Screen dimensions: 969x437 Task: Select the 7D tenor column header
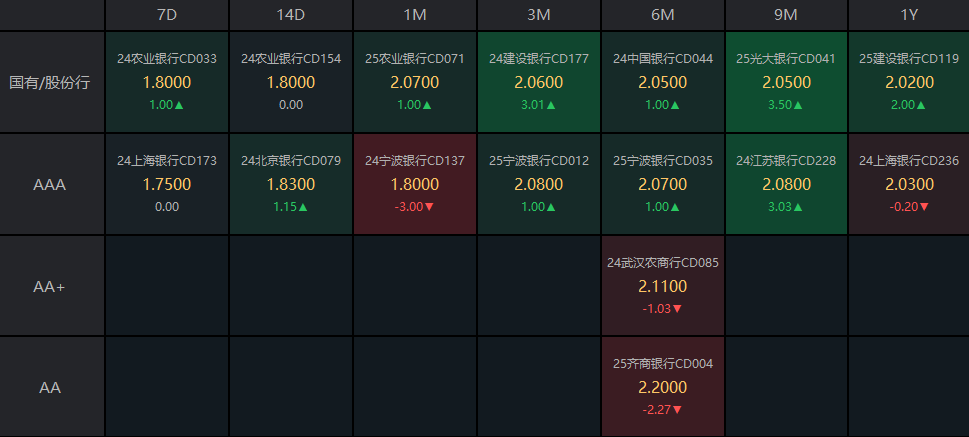pyautogui.click(x=166, y=15)
